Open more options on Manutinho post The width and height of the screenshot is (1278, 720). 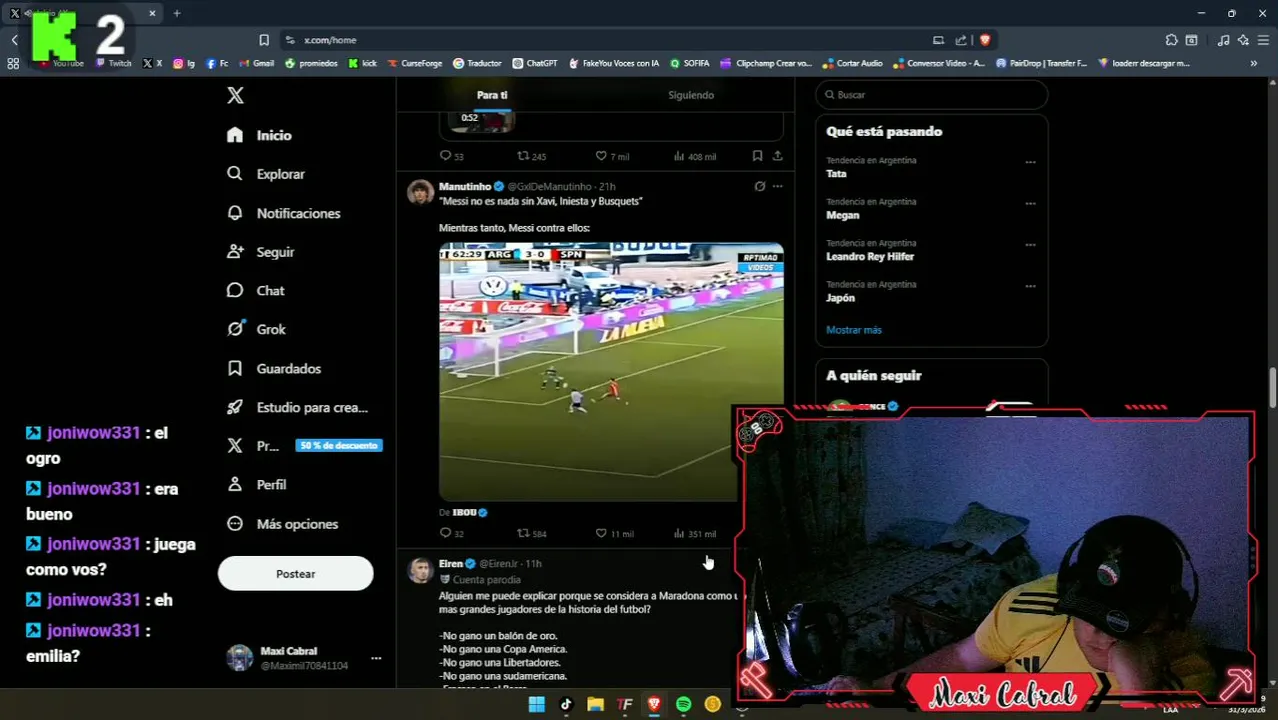point(777,186)
